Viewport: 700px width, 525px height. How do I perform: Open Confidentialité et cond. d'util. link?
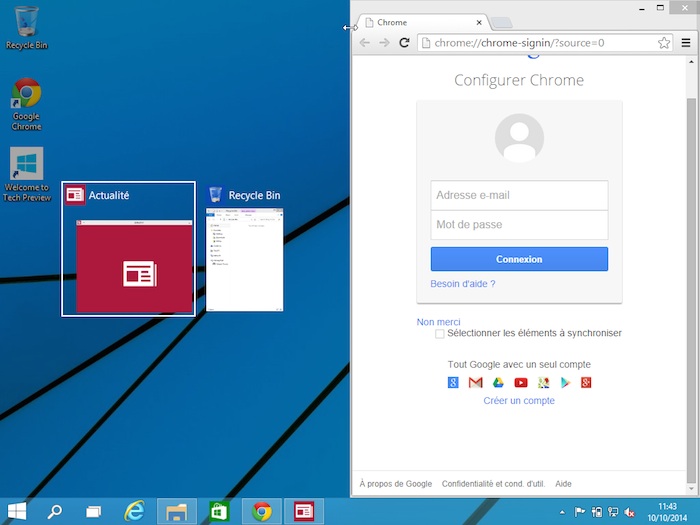tap(493, 484)
